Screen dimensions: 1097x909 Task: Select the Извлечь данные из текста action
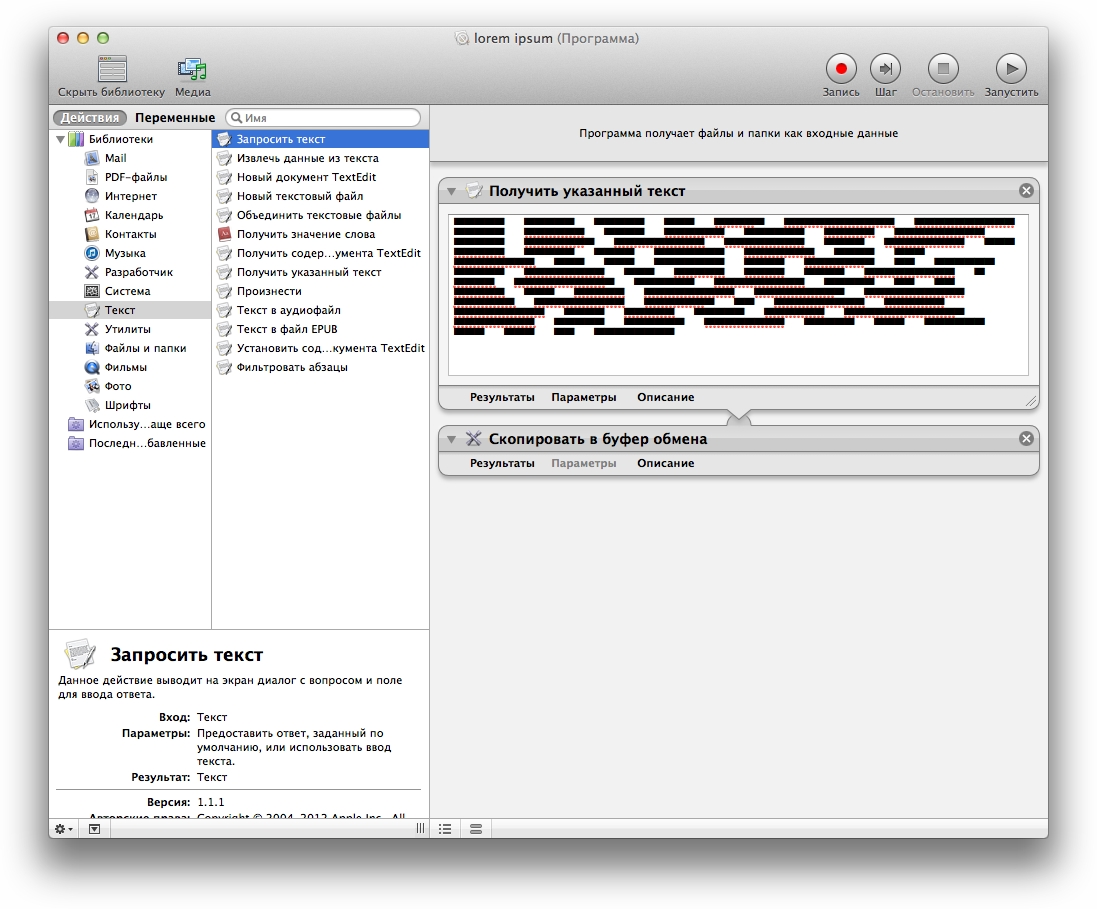point(320,158)
